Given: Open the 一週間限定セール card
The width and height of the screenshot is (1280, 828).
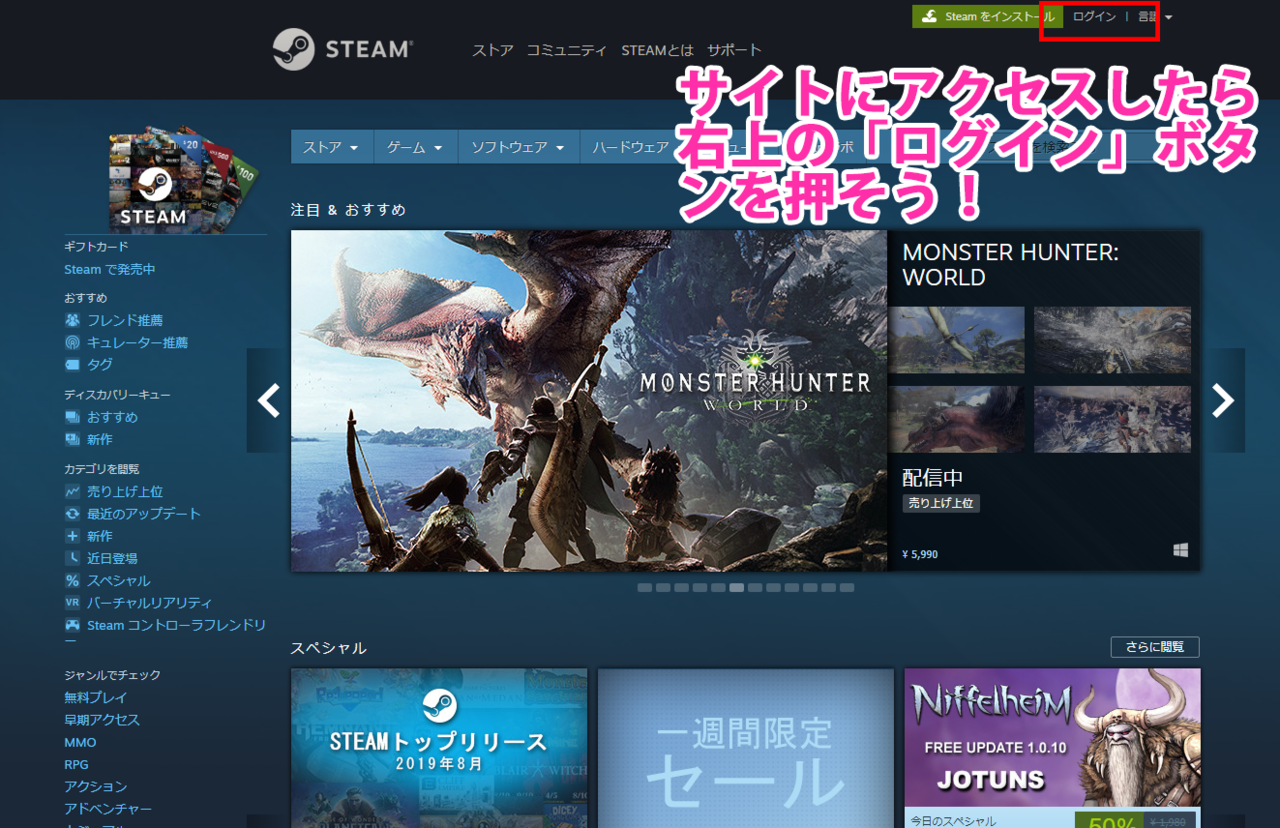Looking at the screenshot, I should pos(746,748).
